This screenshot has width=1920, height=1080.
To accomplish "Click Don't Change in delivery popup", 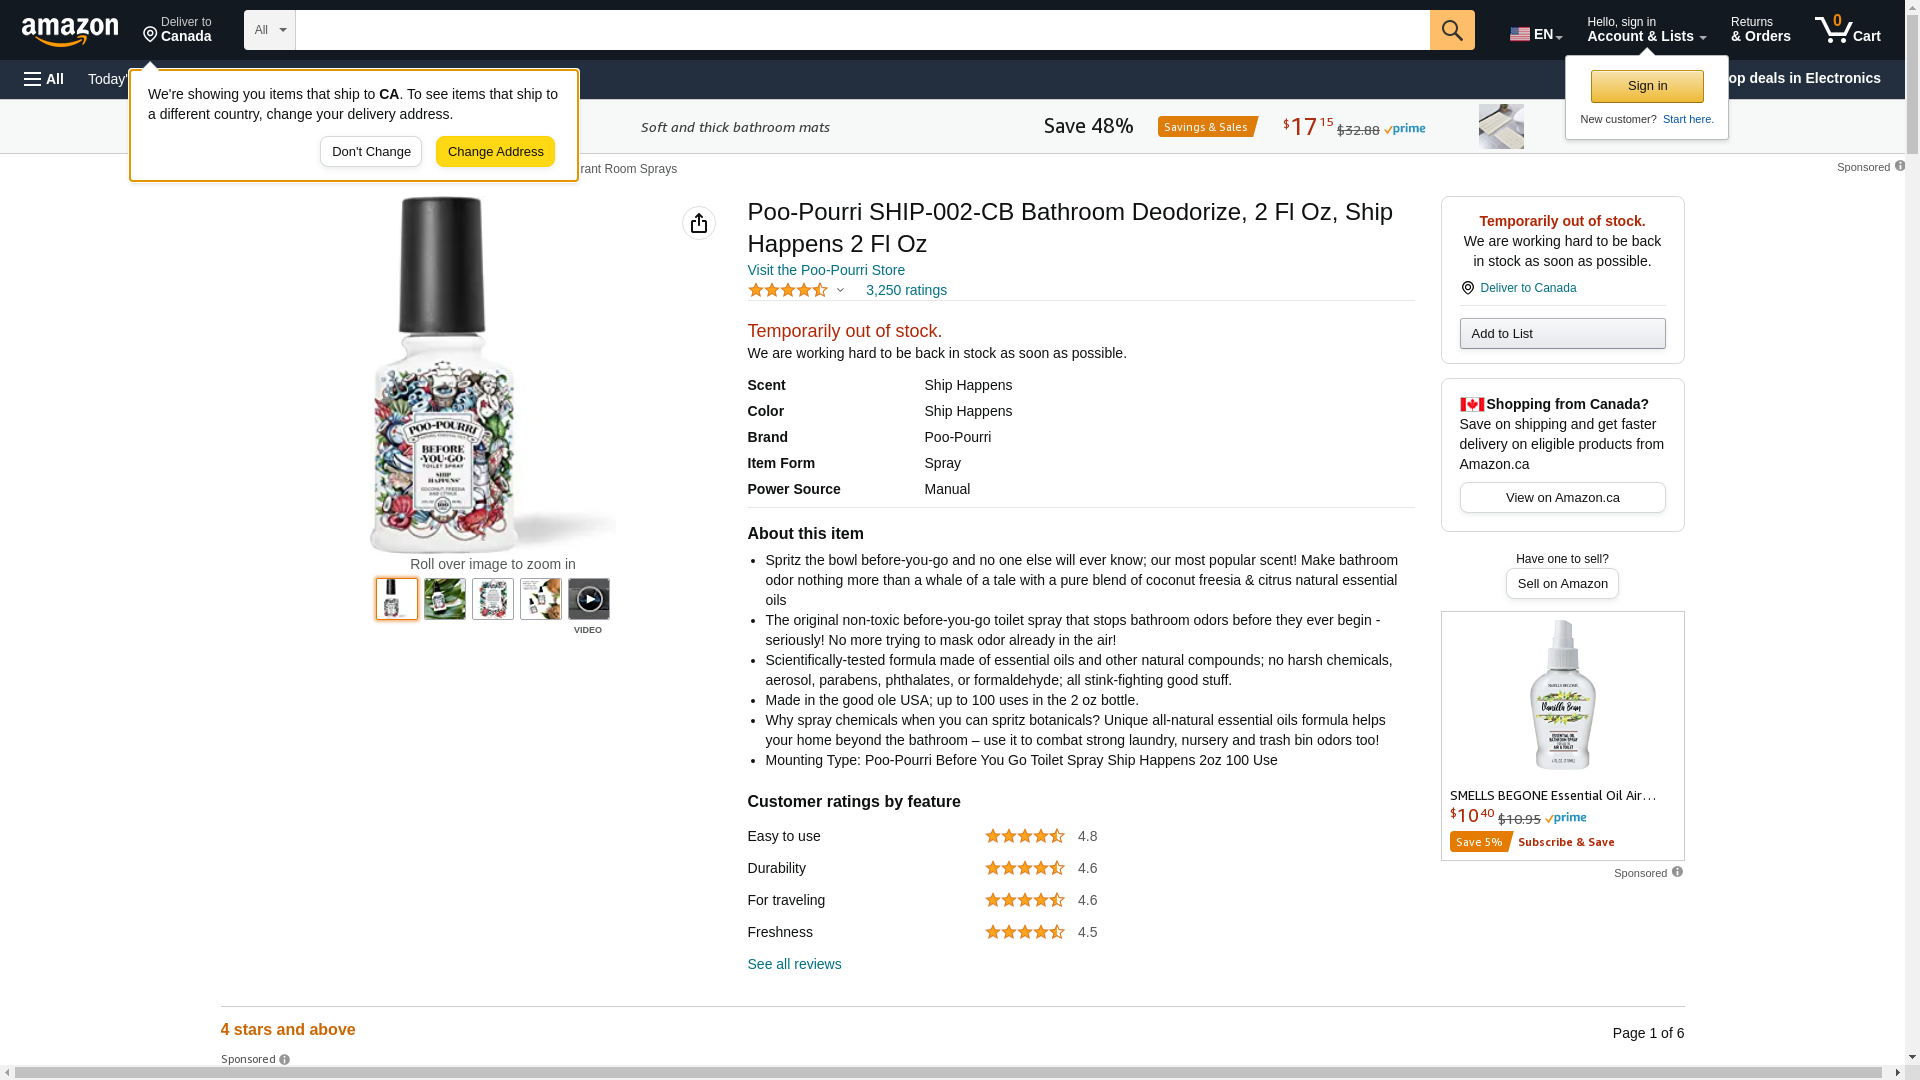I will (x=371, y=152).
